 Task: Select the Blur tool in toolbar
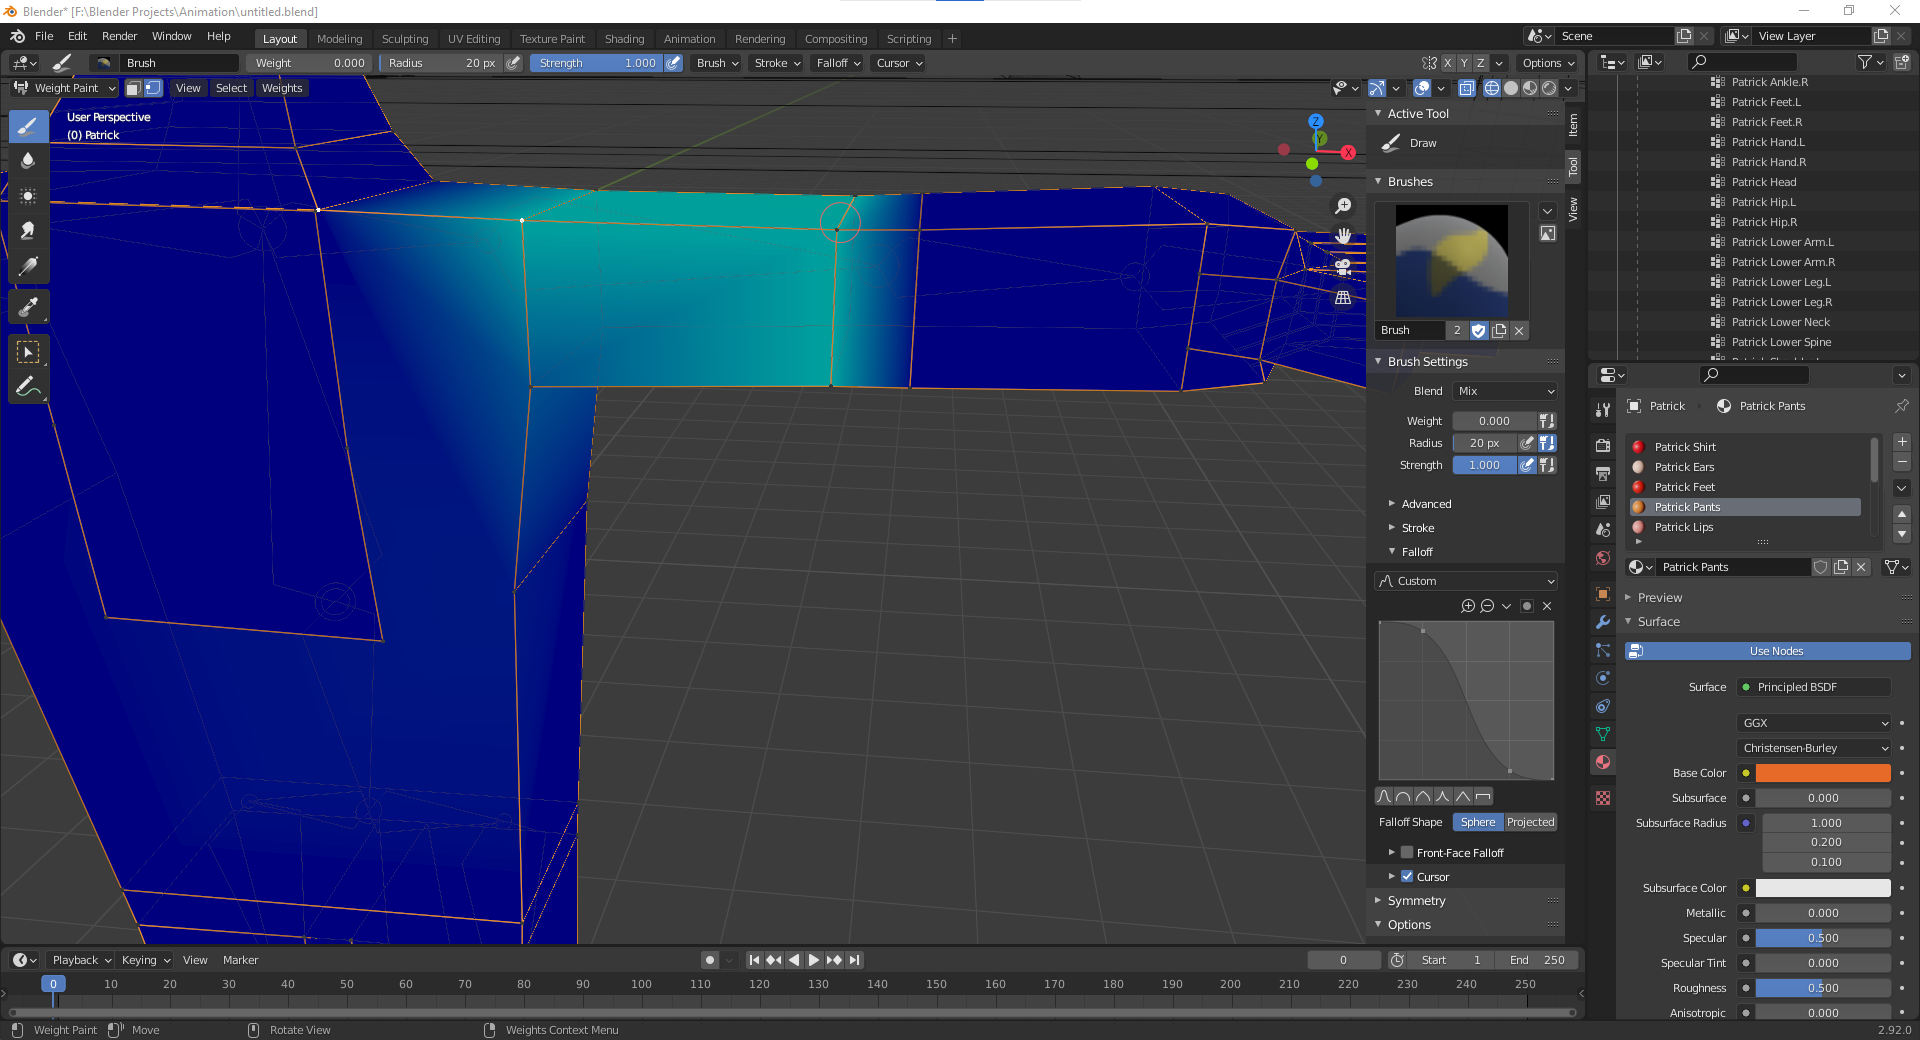(x=28, y=161)
